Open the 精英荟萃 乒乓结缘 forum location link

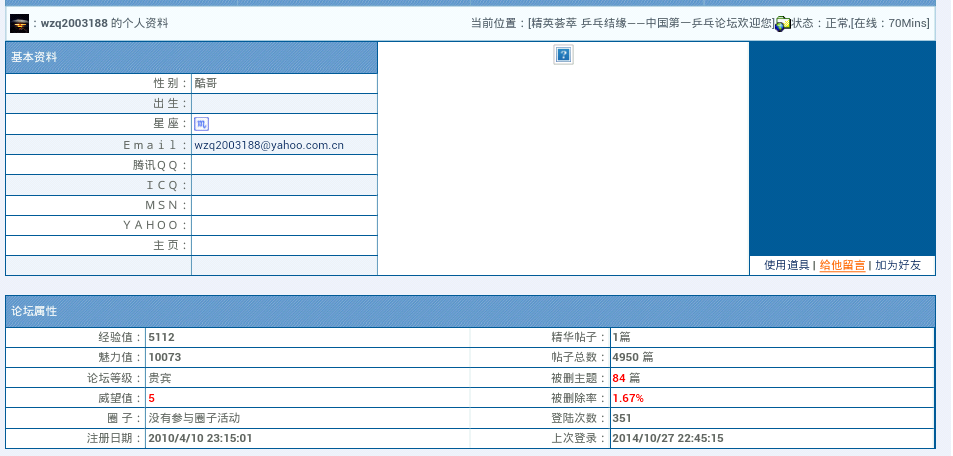[x=652, y=24]
